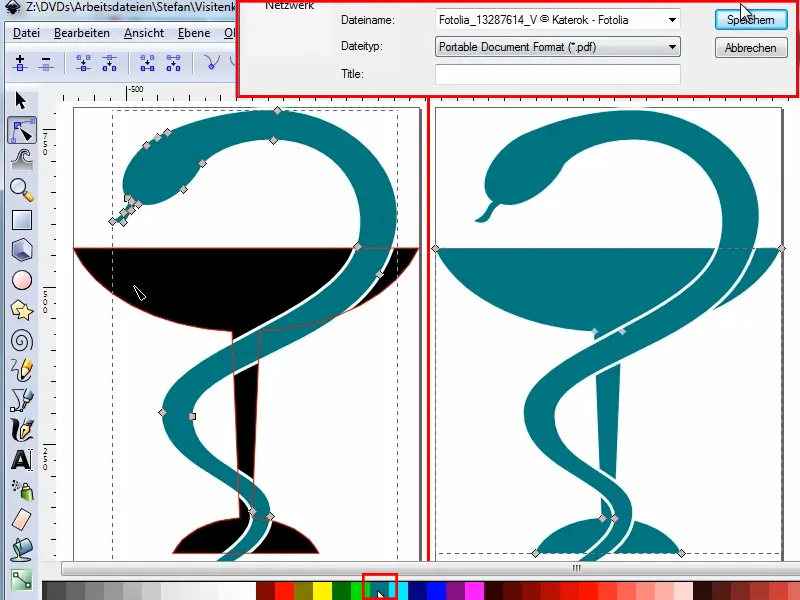Select the Spray tool
This screenshot has width=800, height=600.
[22, 490]
